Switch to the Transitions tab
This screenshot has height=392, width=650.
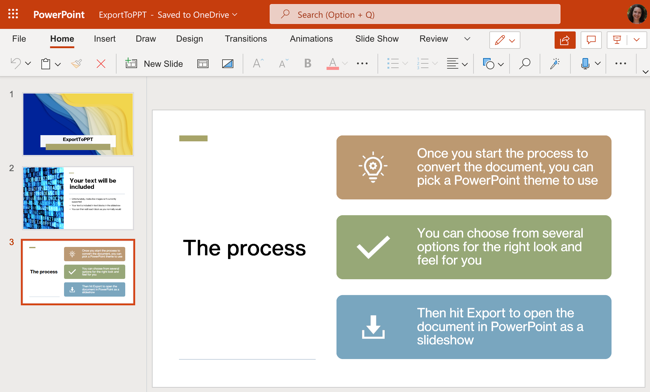click(x=246, y=39)
